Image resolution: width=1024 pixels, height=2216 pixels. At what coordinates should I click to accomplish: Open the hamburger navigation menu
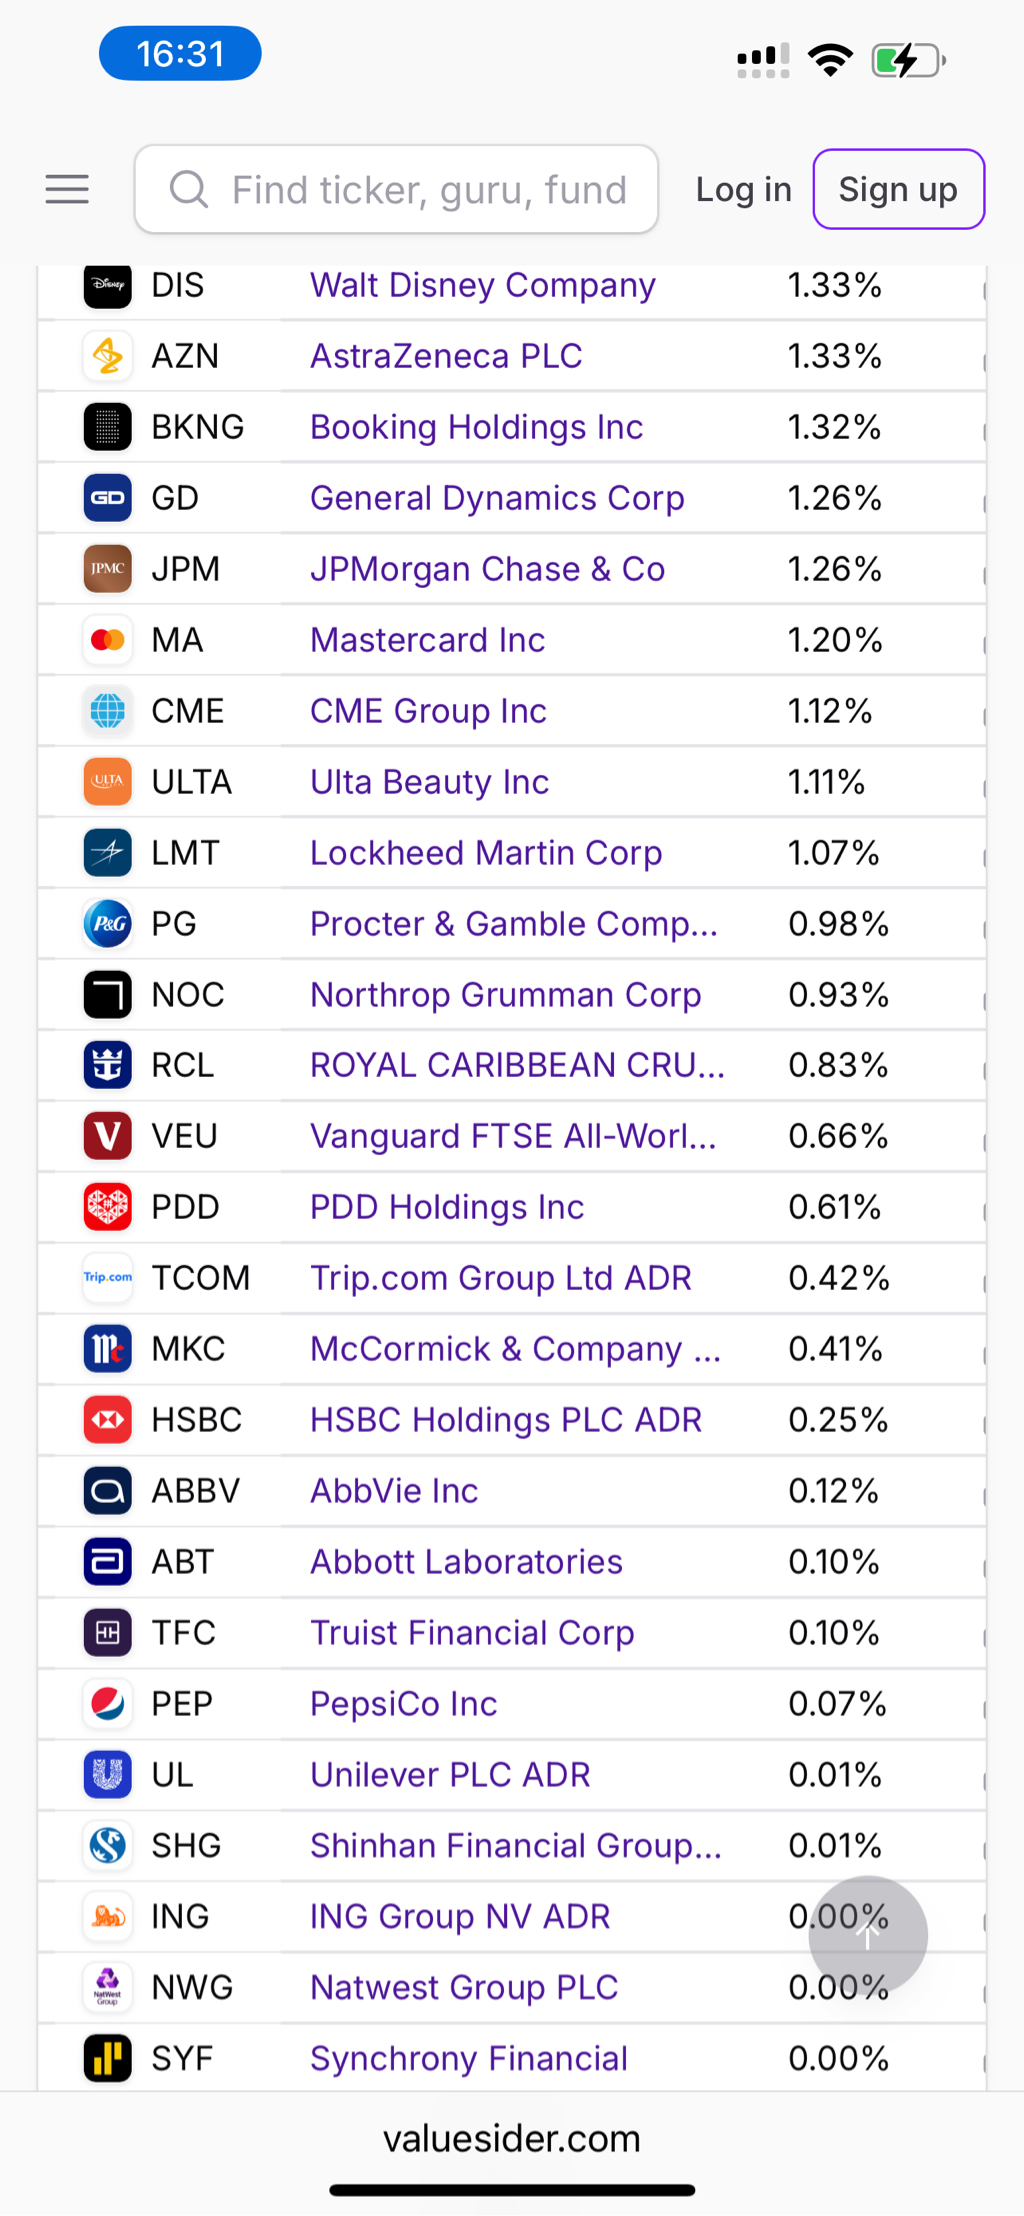pos(67,189)
